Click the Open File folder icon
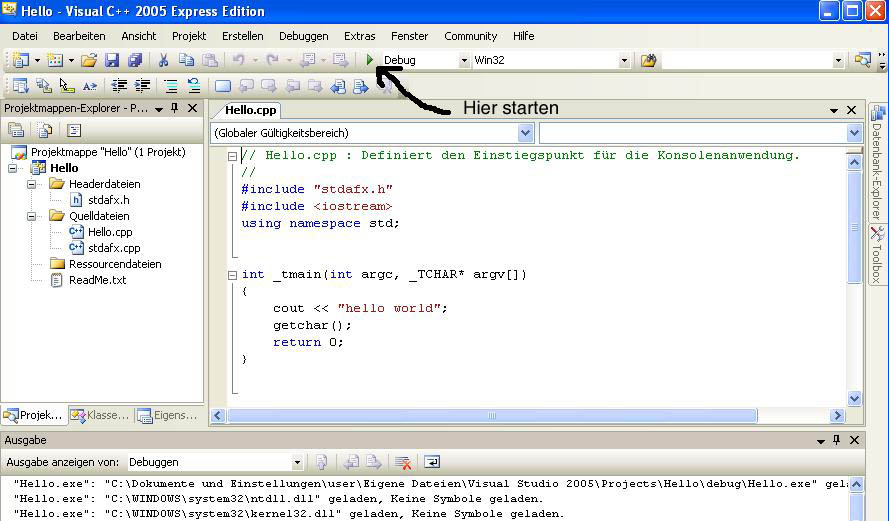Image resolution: width=889 pixels, height=521 pixels. [89, 60]
